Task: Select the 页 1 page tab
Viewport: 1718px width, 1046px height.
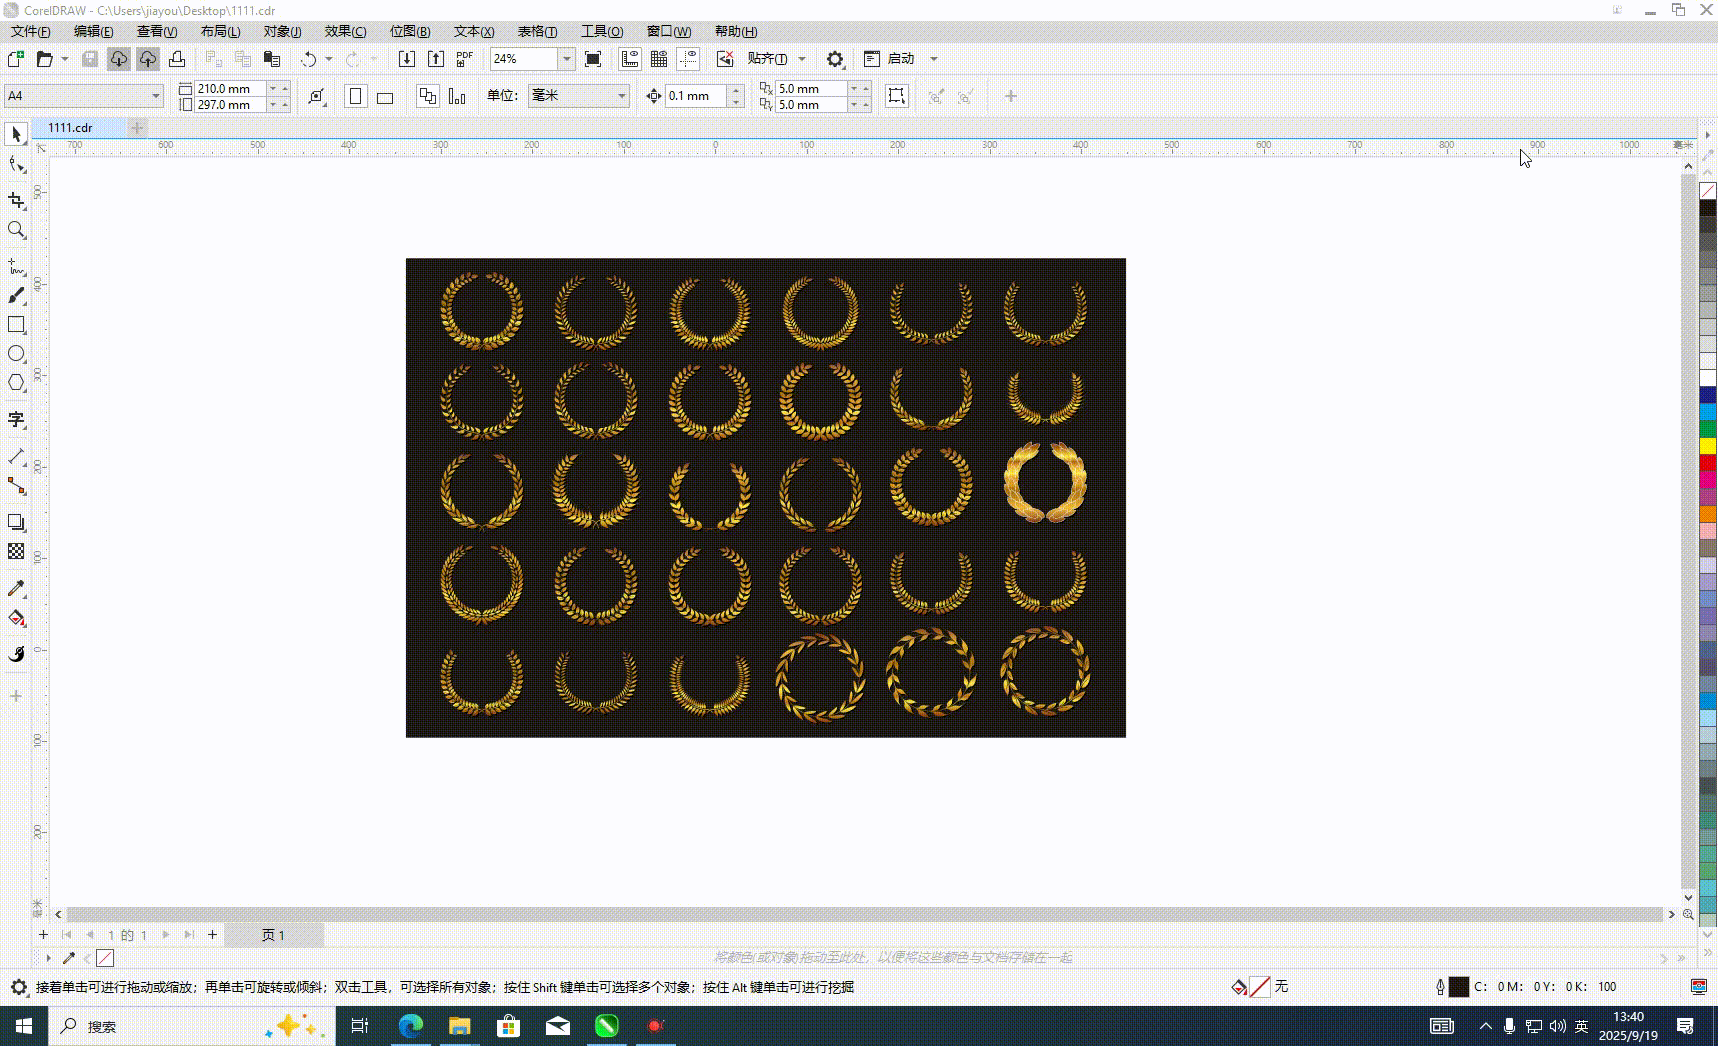Action: click(x=273, y=935)
